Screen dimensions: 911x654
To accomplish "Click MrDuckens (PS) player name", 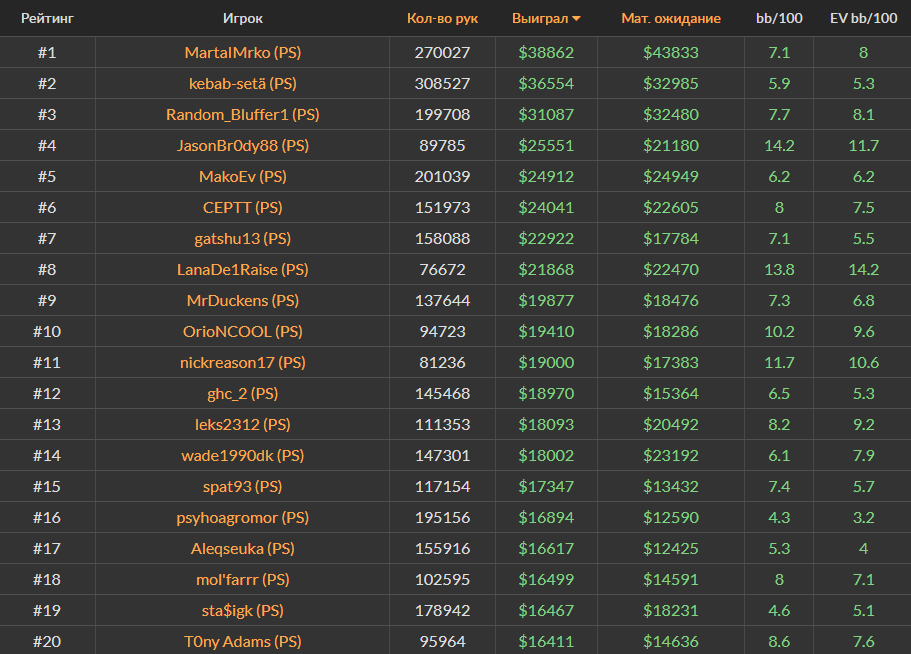I will click(x=243, y=300).
